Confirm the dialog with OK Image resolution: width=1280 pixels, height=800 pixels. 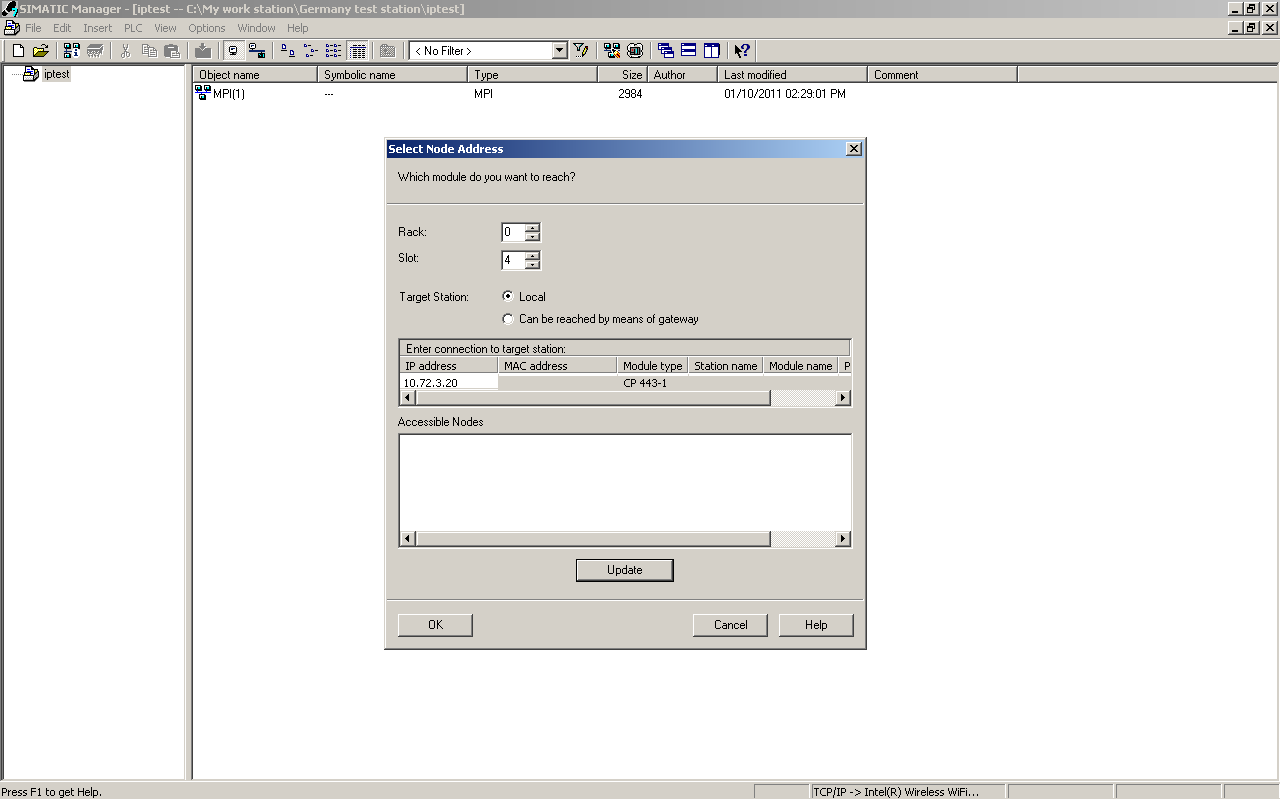pos(435,625)
